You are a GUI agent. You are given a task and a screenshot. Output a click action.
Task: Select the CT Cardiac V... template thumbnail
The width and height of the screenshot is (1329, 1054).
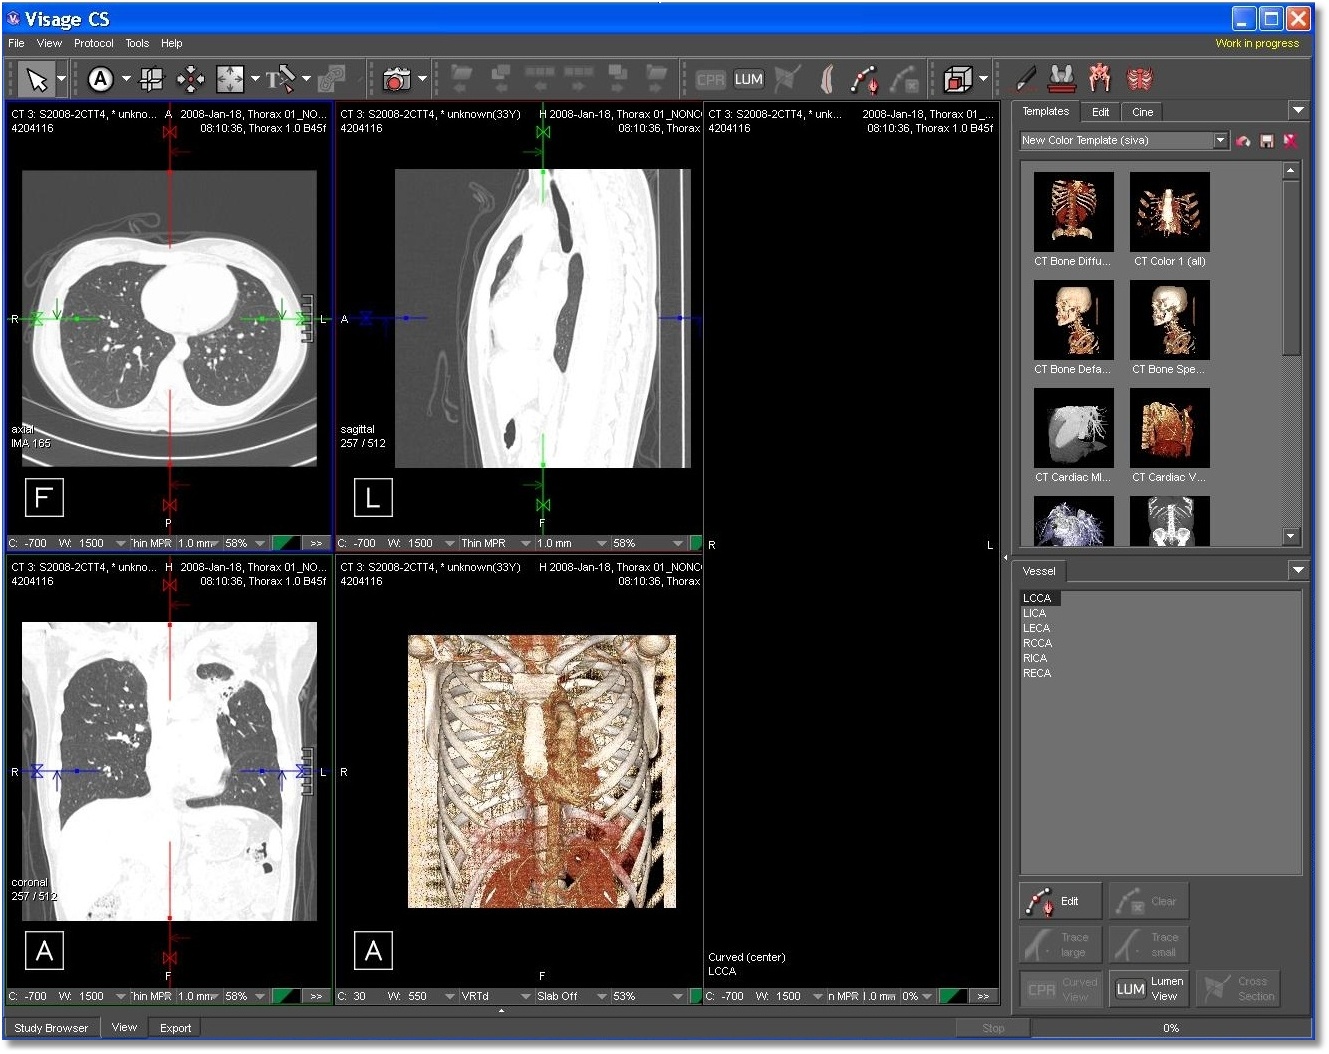[1169, 428]
